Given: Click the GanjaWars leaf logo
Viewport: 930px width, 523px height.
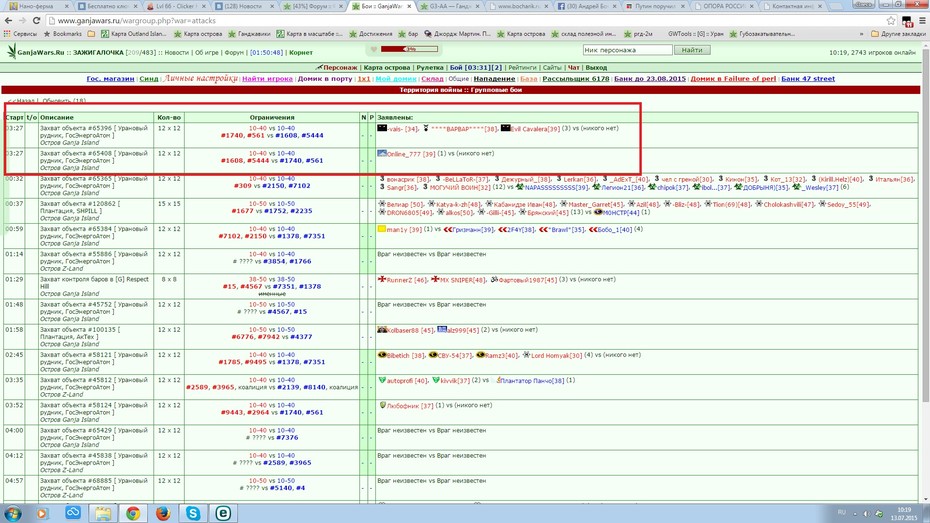Looking at the screenshot, I should point(11,52).
